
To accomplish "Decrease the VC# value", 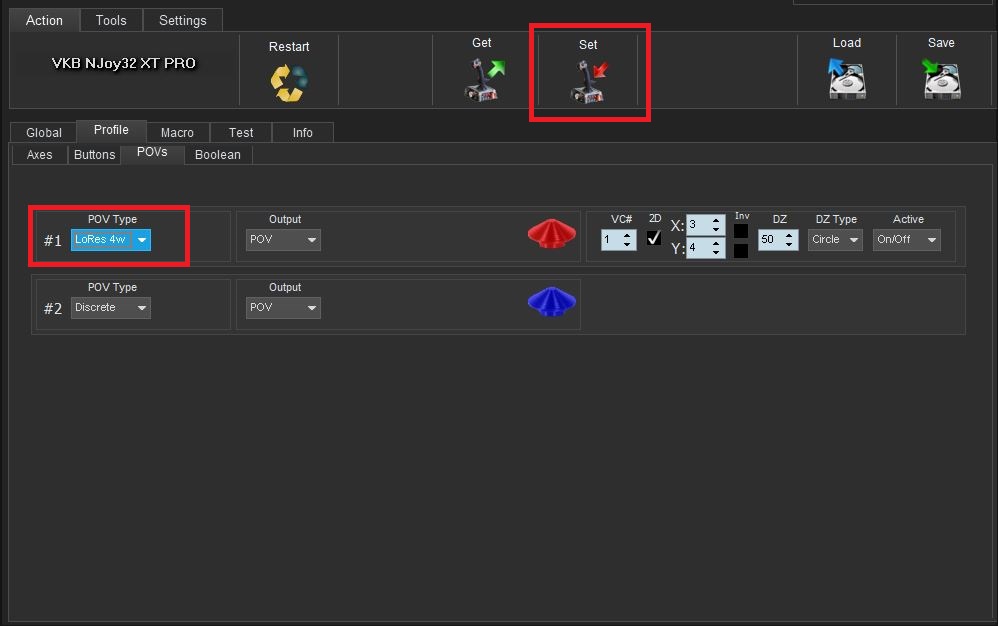I will pyautogui.click(x=627, y=244).
